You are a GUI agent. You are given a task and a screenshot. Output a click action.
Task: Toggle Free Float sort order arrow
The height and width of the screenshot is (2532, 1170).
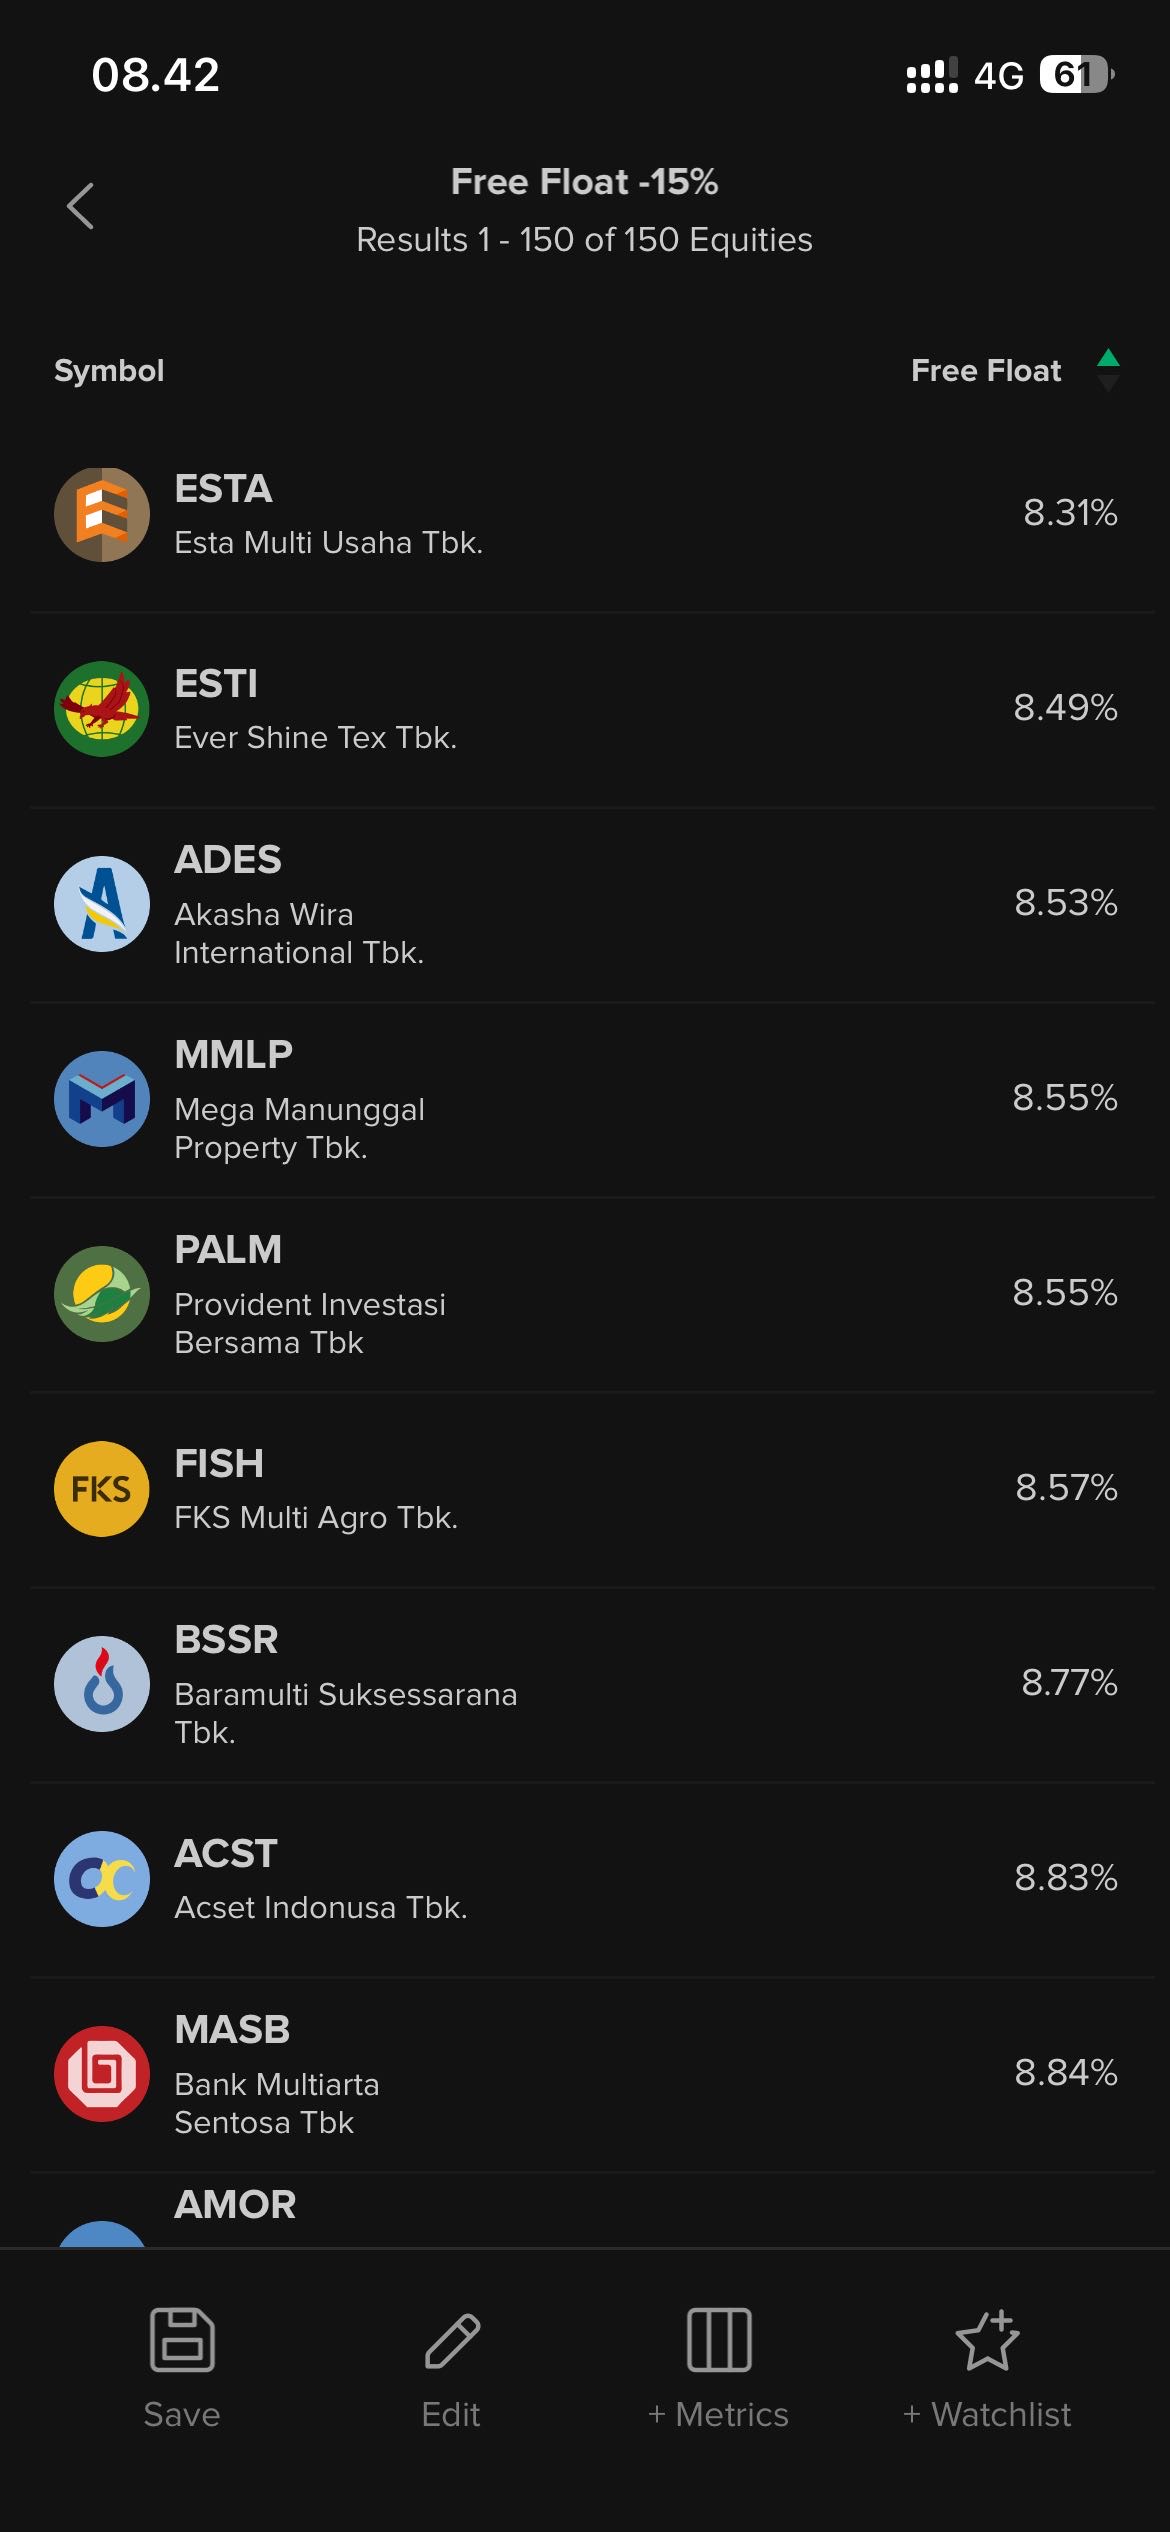tap(1108, 370)
